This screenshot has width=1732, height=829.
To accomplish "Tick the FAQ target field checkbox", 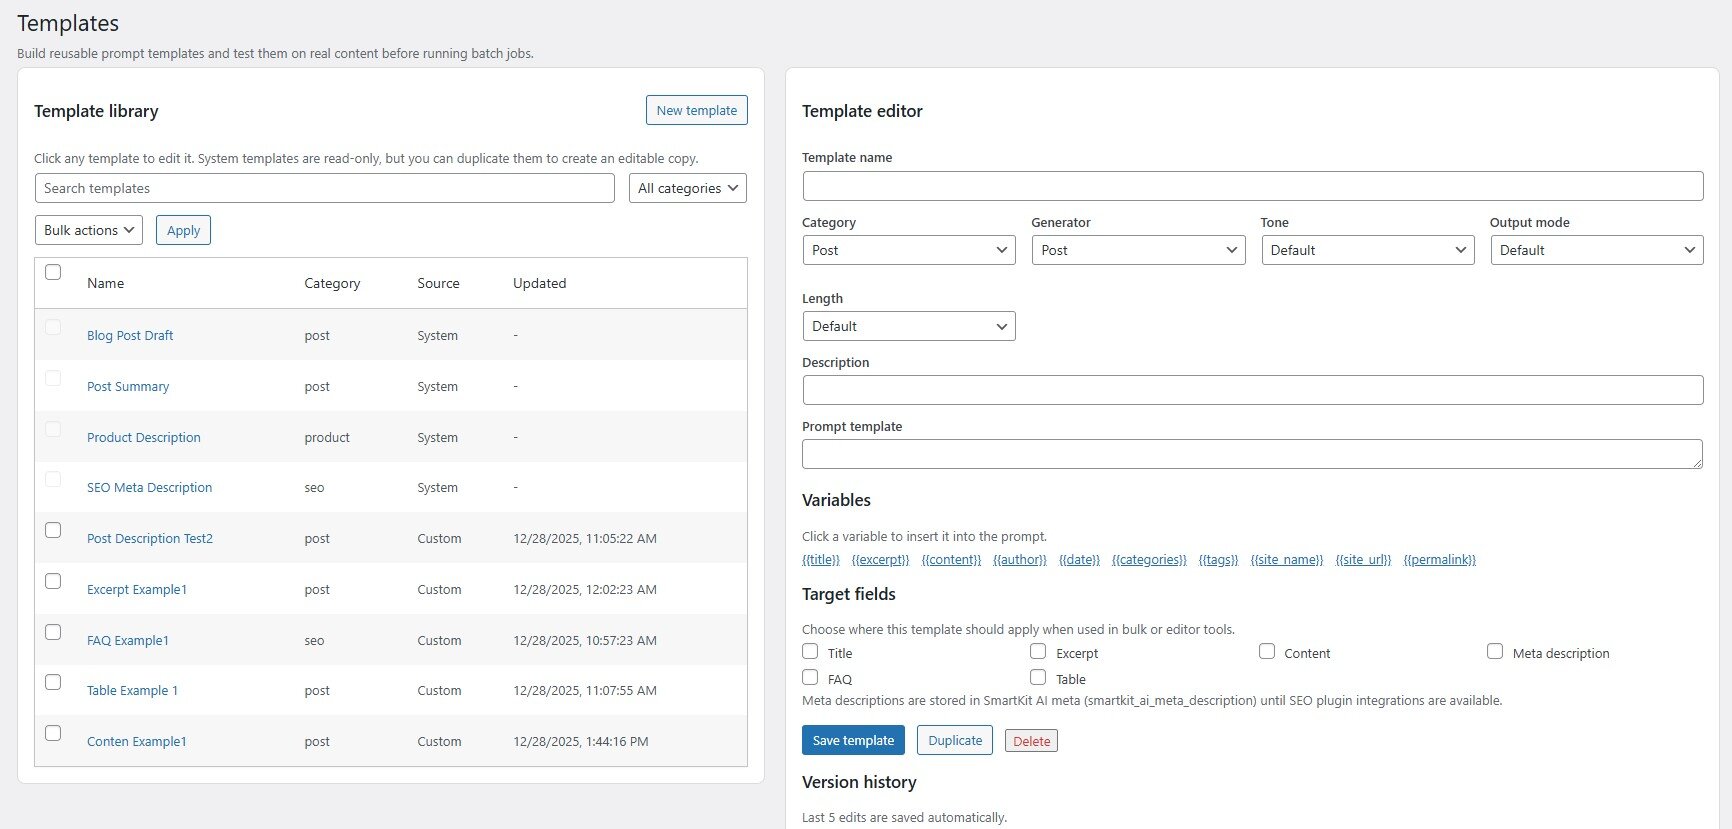I will pos(810,678).
